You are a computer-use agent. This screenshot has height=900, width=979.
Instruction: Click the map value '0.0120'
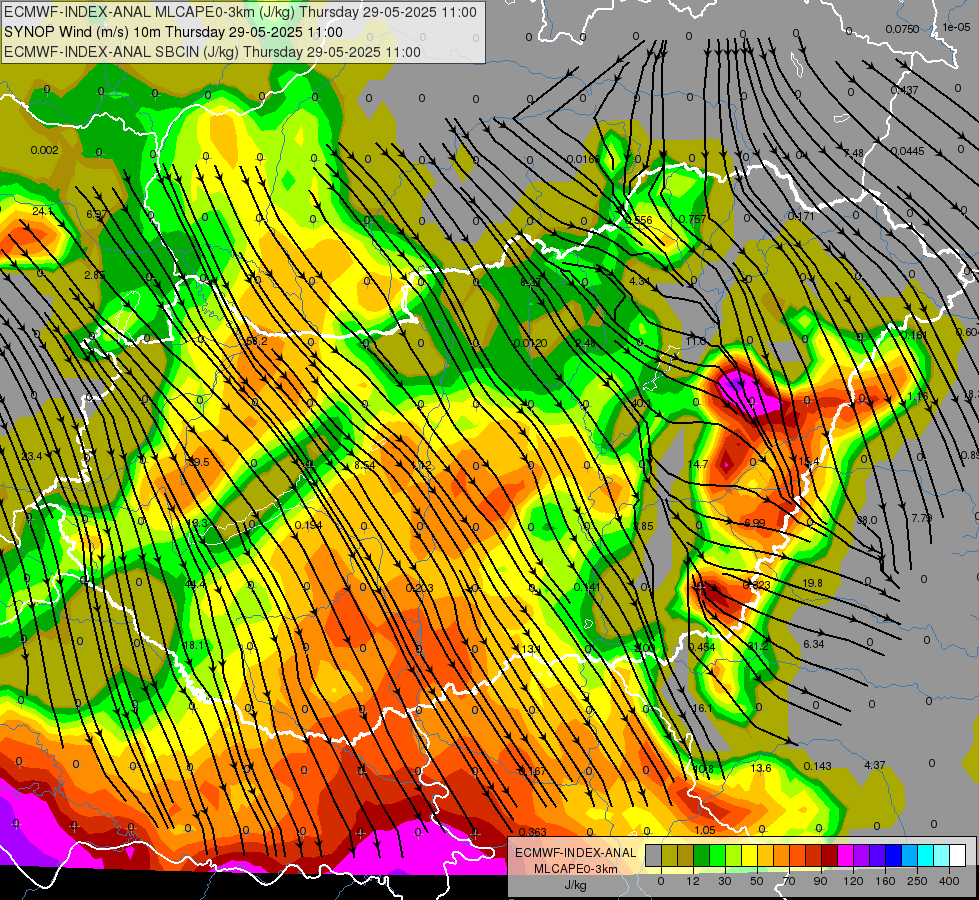click(531, 343)
